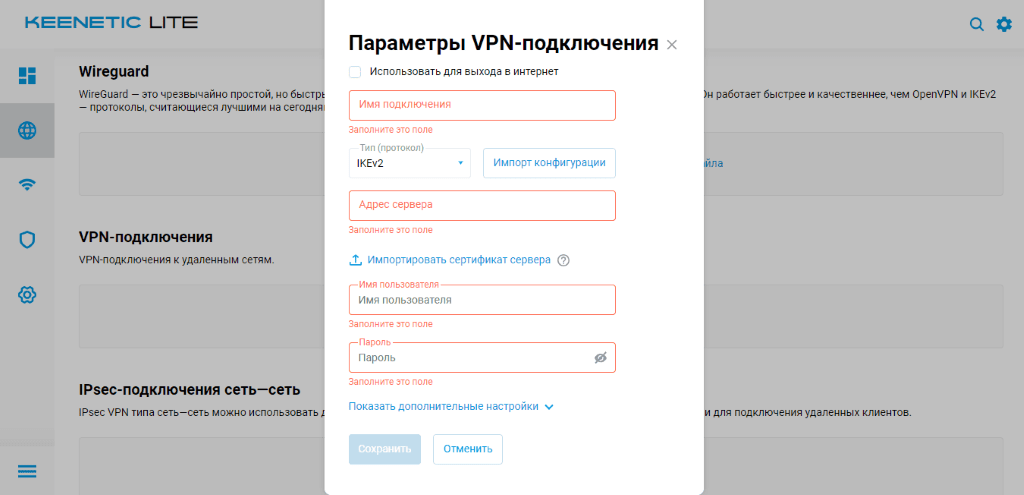Image resolution: width=1024 pixels, height=495 pixels.
Task: Open the IKEv2 protocol type dropdown
Action: point(409,163)
